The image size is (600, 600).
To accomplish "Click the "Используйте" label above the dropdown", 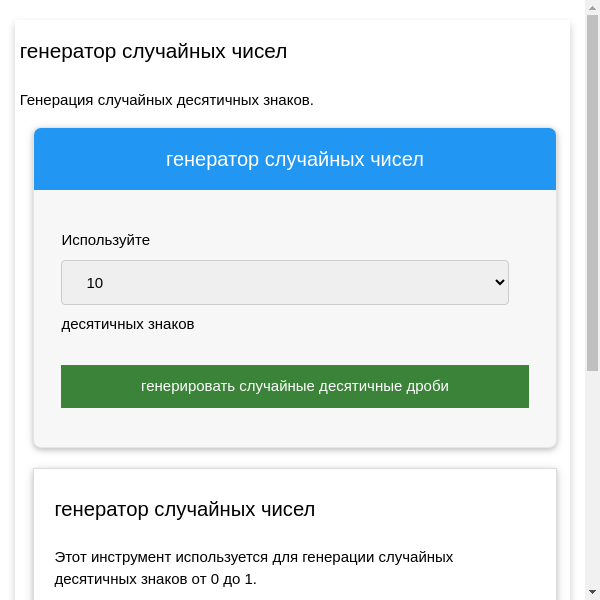I will [x=106, y=240].
